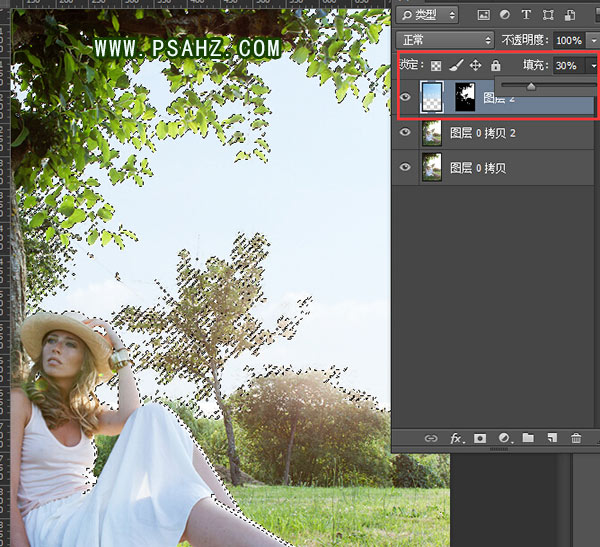Image resolution: width=600 pixels, height=547 pixels.
Task: Toggle the lock position option
Action: (x=475, y=65)
